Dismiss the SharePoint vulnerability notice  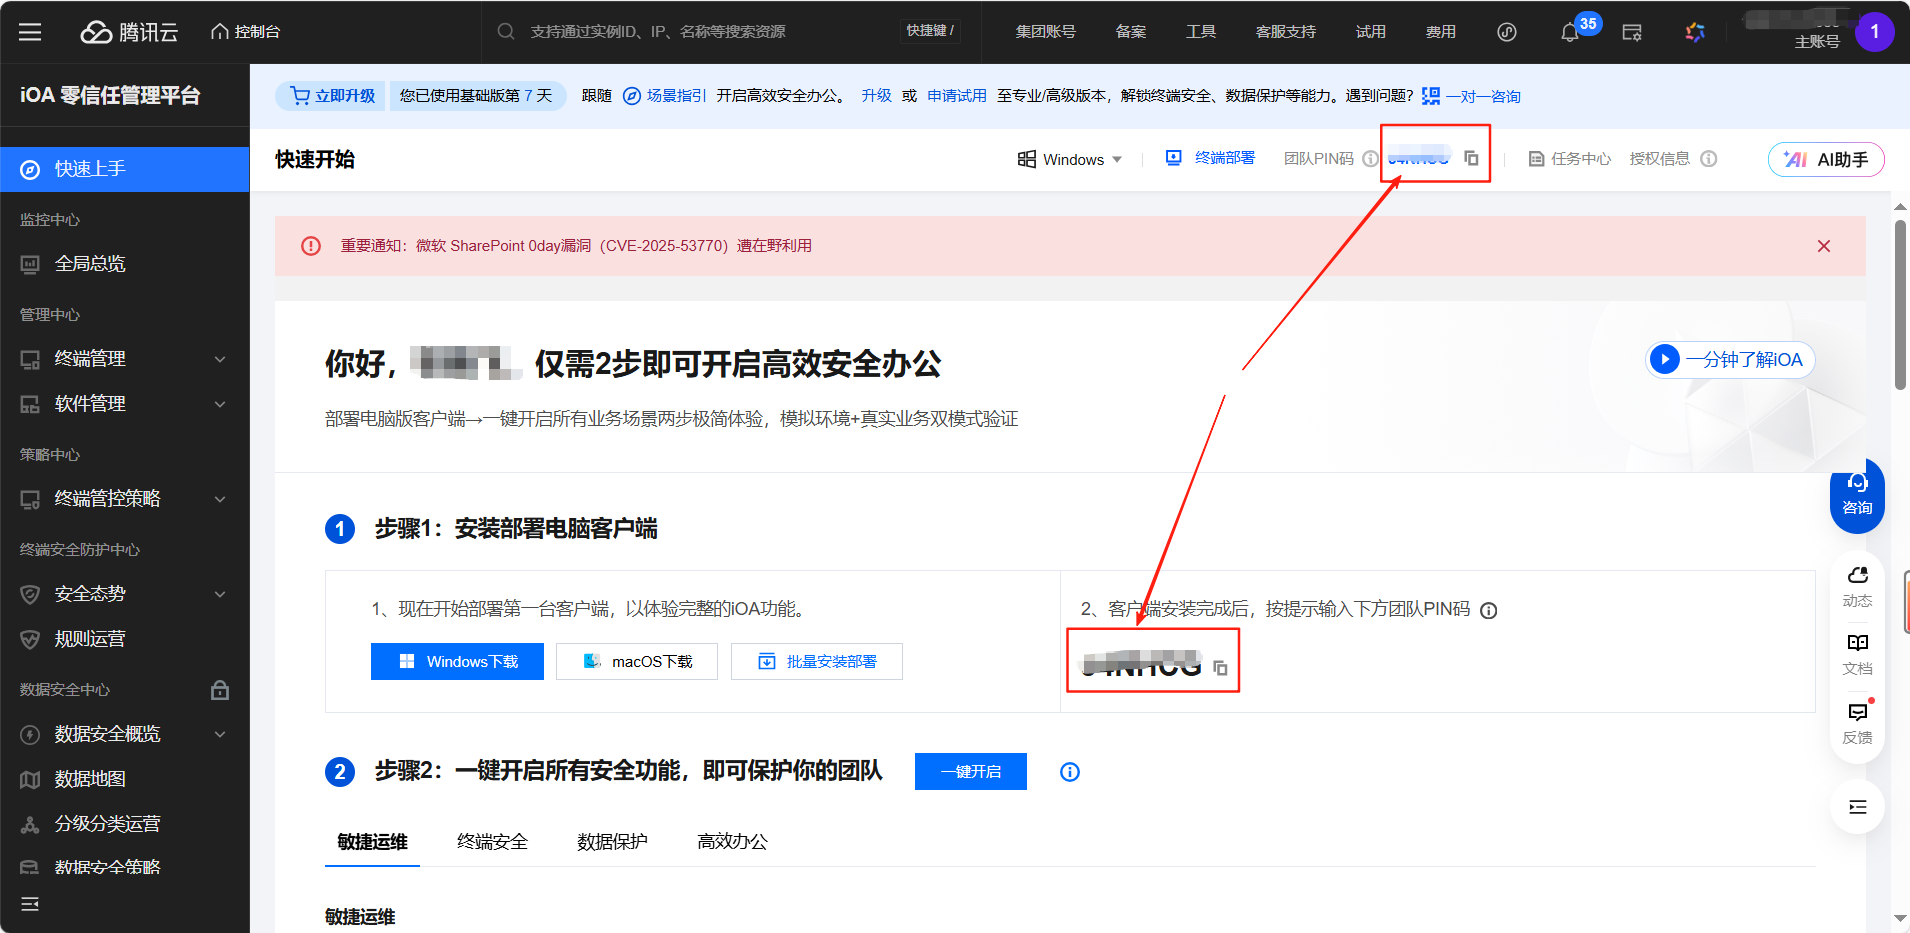coord(1824,245)
